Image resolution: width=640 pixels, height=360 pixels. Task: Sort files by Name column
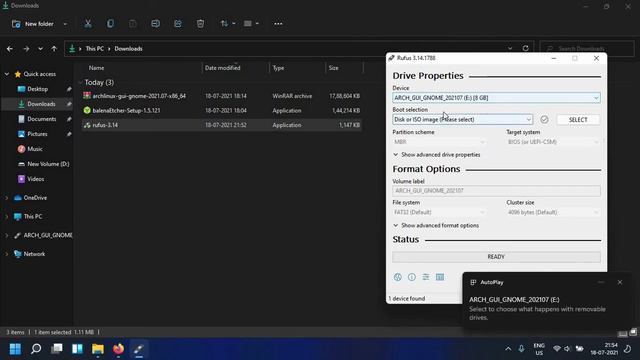click(x=96, y=68)
